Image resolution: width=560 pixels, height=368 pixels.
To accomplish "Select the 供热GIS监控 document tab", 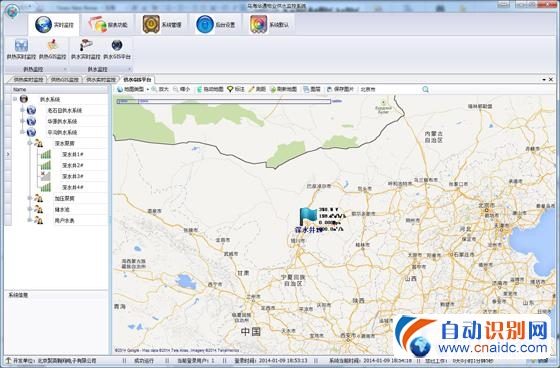I will coord(65,80).
